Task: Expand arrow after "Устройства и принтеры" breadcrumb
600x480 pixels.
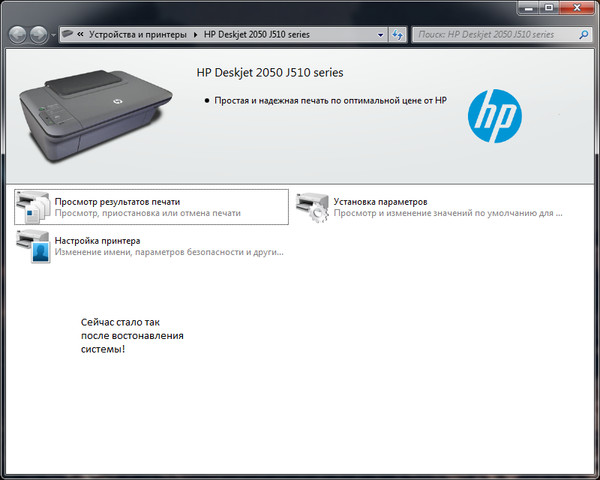Action: [195, 35]
